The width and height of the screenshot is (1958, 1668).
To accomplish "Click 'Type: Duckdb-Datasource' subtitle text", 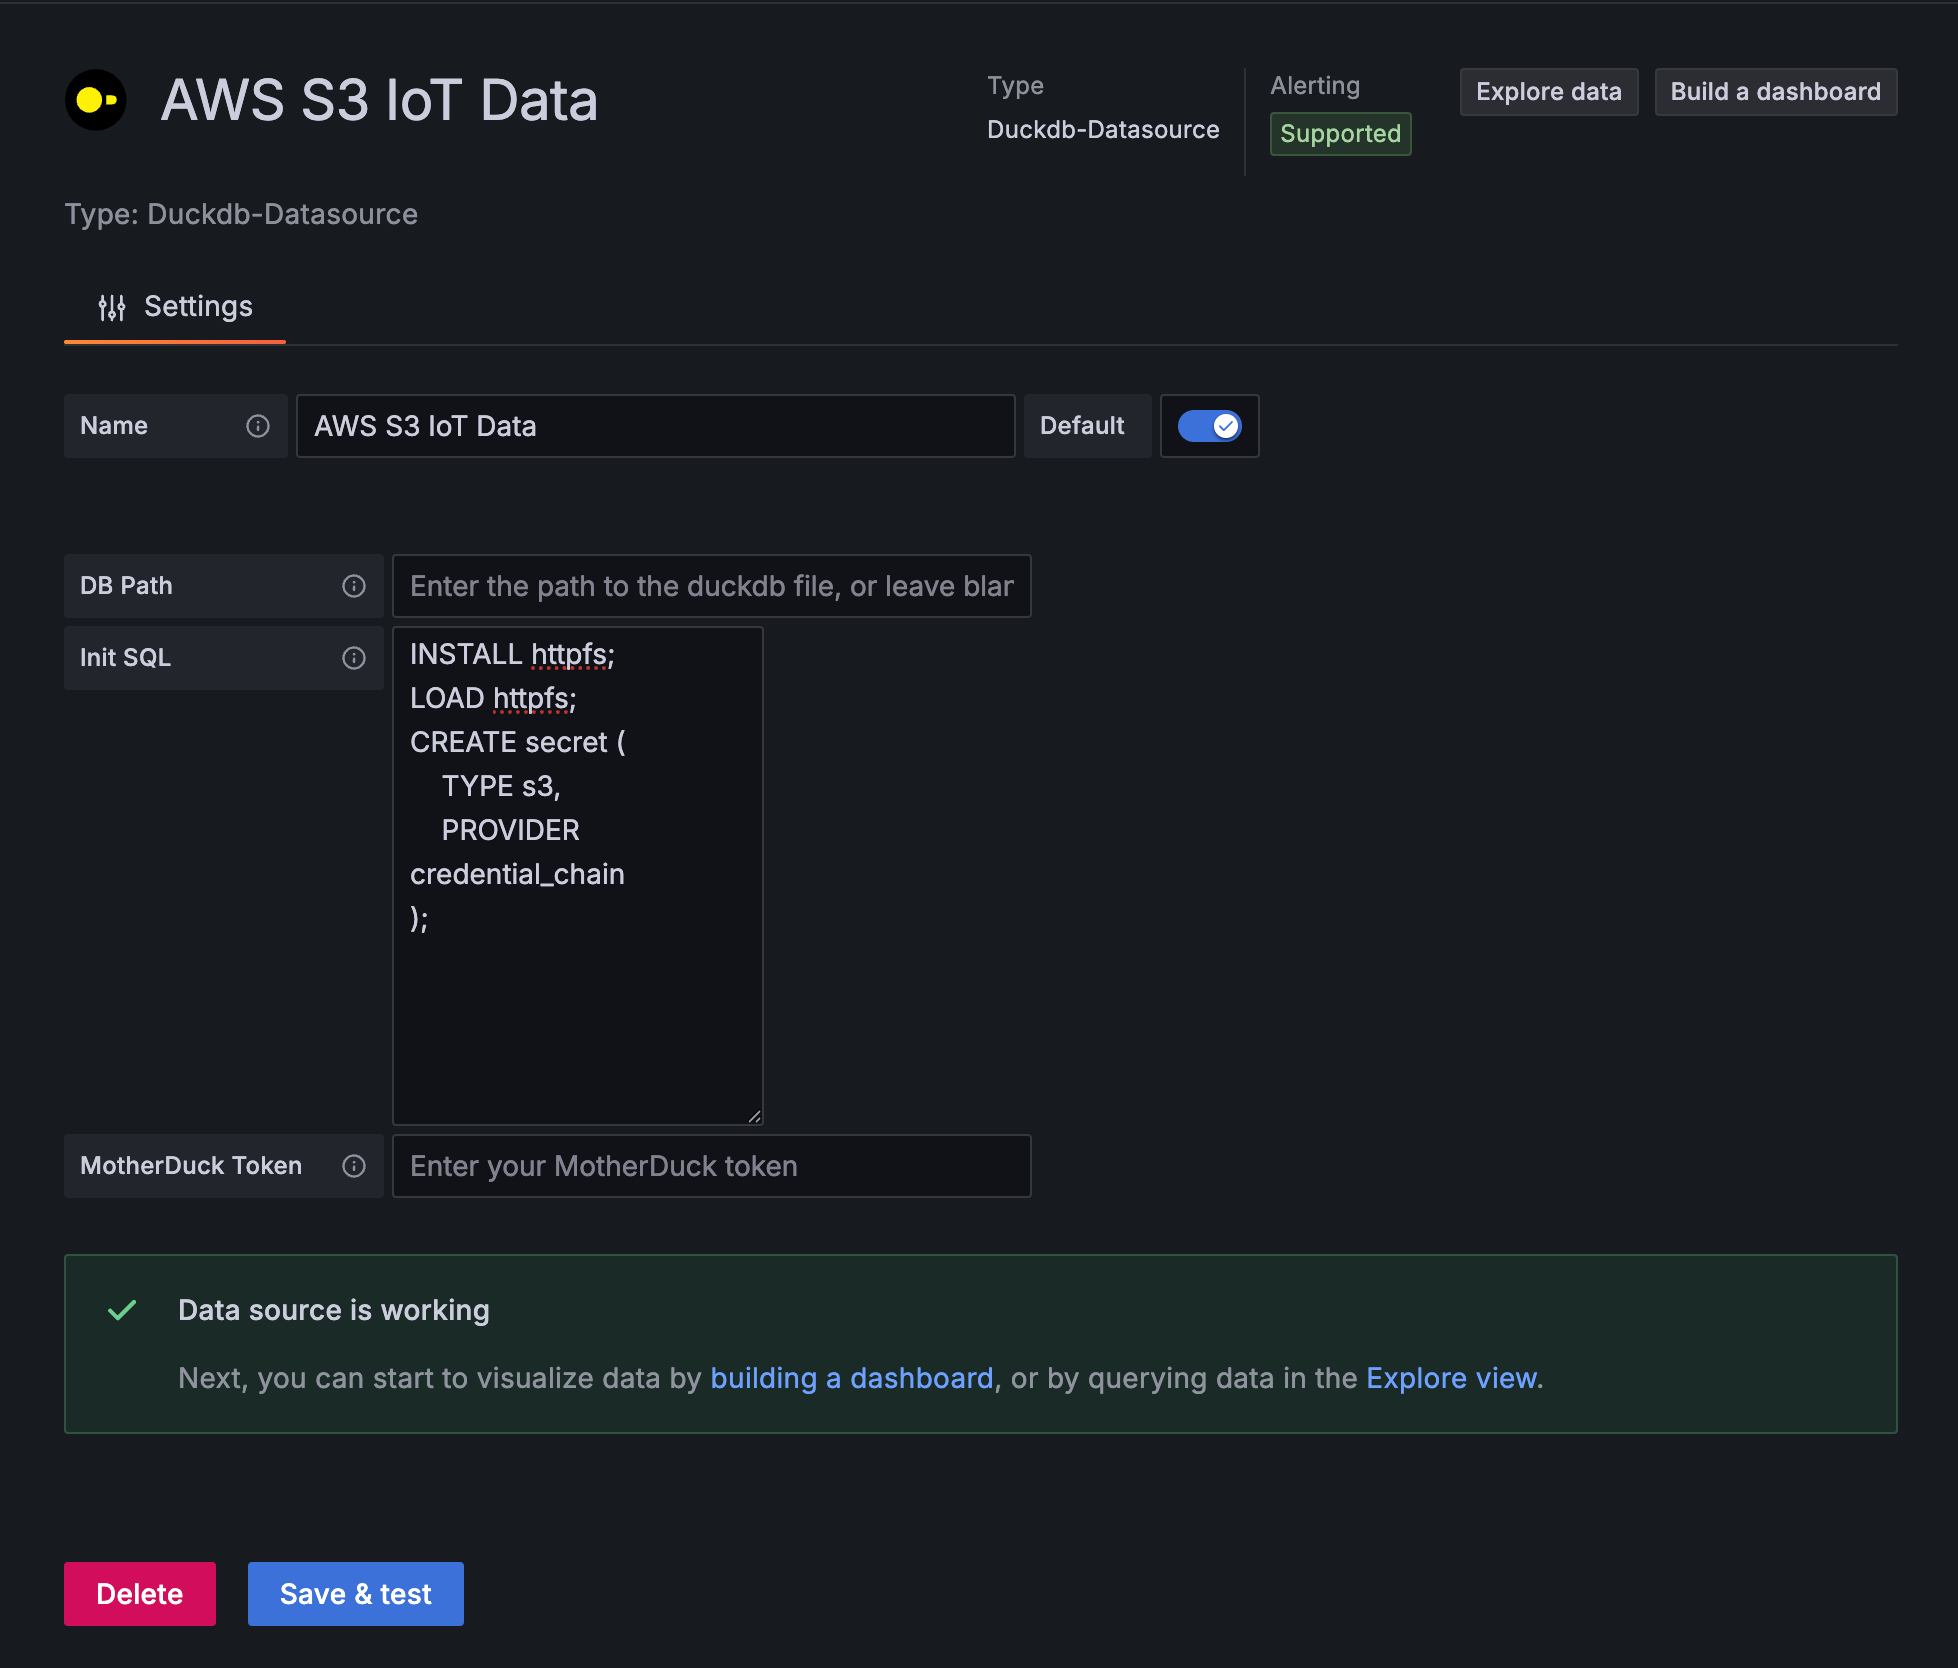I will pos(241,214).
